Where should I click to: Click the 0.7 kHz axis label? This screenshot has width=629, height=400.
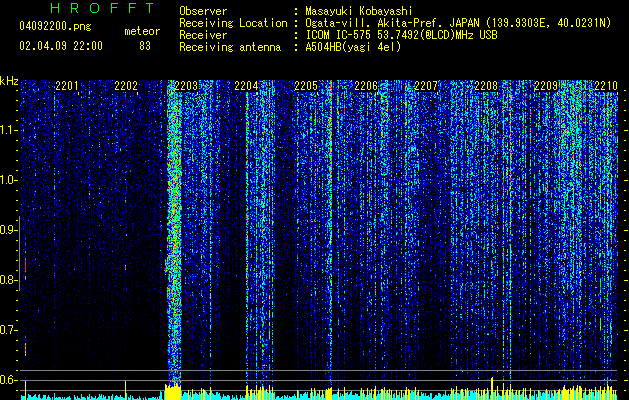pos(9,330)
